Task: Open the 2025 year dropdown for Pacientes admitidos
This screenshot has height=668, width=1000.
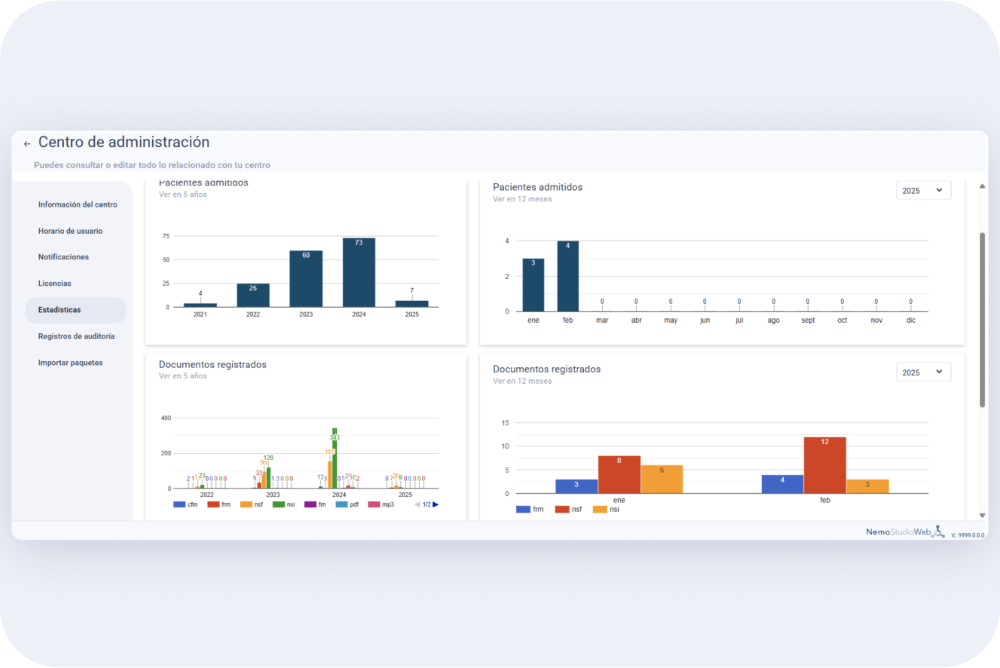Action: point(923,190)
